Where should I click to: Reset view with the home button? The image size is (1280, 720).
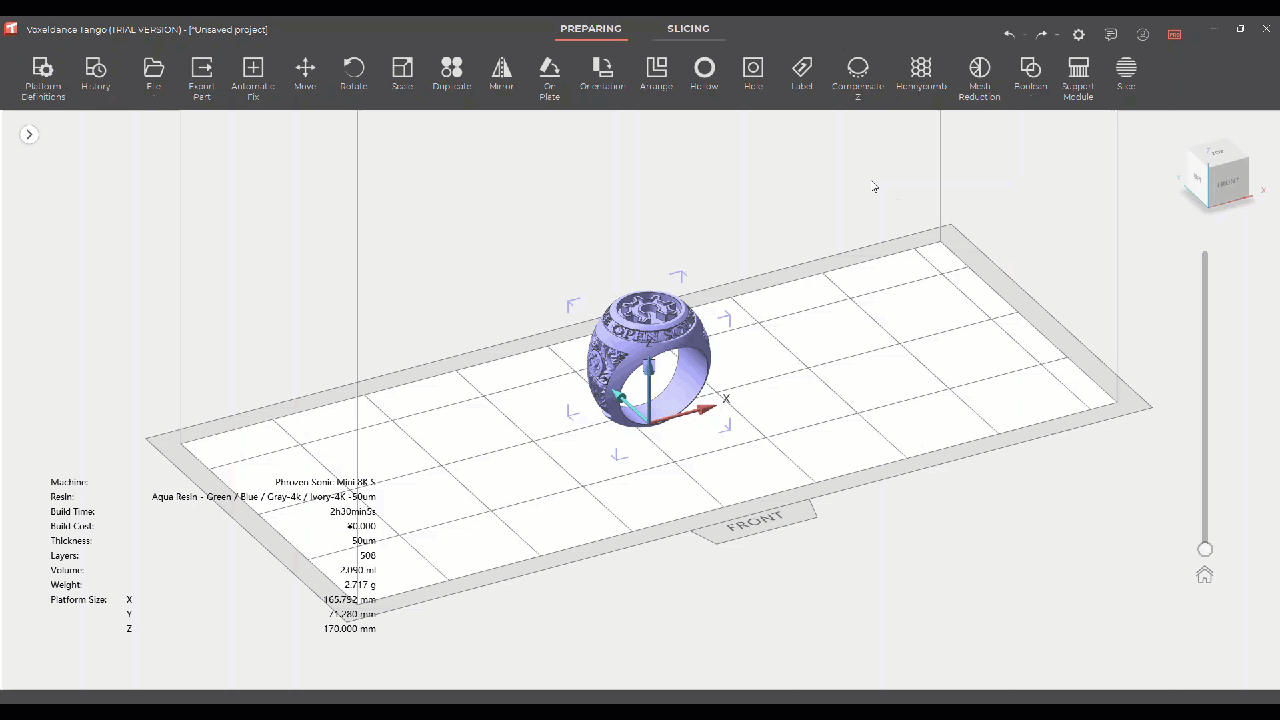[x=1204, y=575]
